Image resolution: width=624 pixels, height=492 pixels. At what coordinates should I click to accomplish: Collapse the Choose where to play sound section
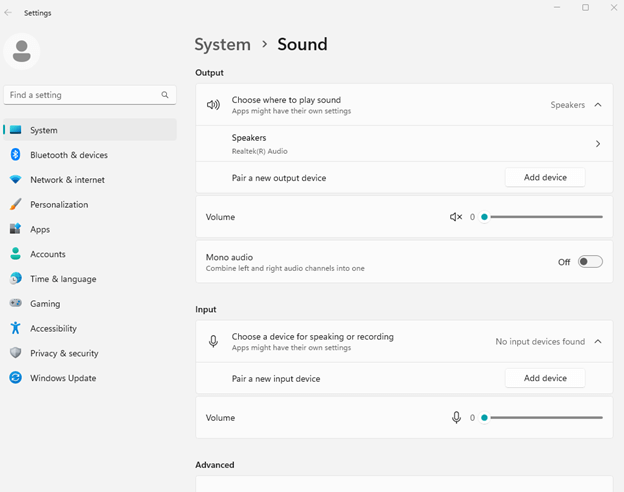coord(598,105)
